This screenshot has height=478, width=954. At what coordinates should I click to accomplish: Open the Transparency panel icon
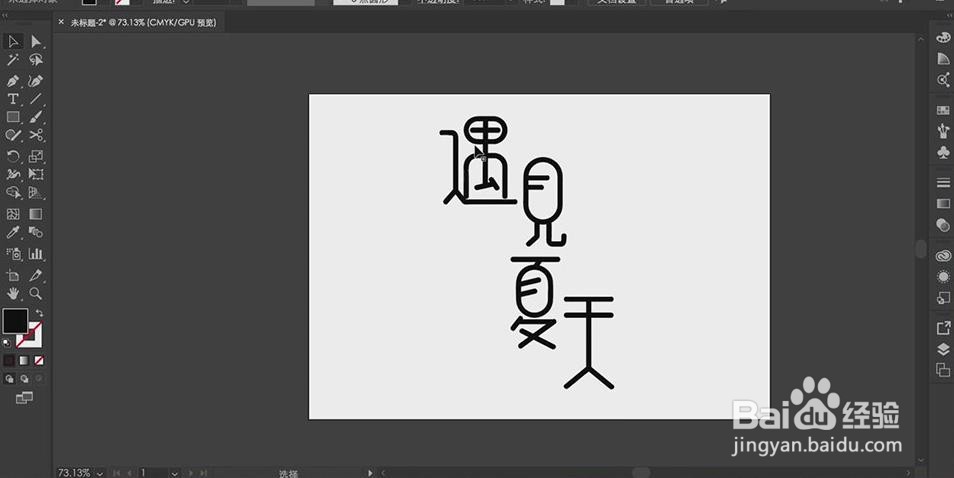pyautogui.click(x=943, y=224)
